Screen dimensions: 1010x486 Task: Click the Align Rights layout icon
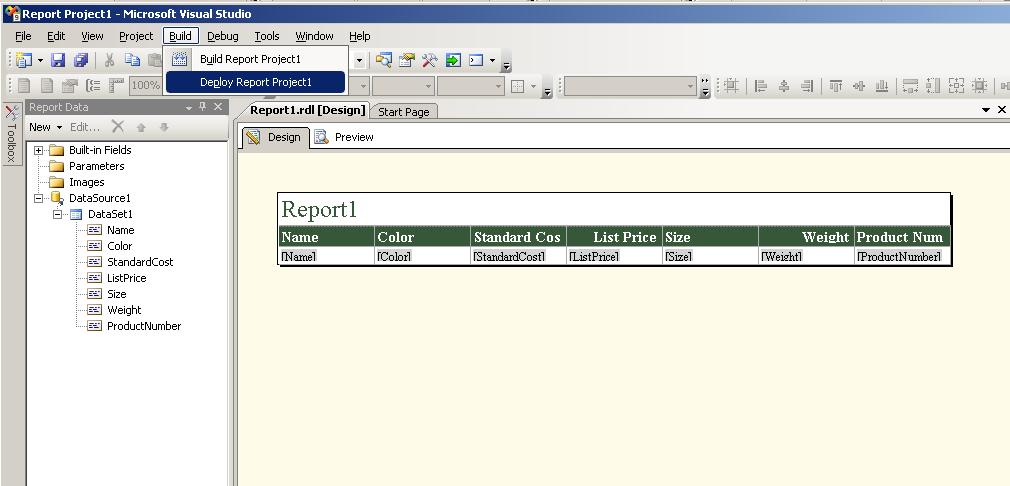click(807, 86)
